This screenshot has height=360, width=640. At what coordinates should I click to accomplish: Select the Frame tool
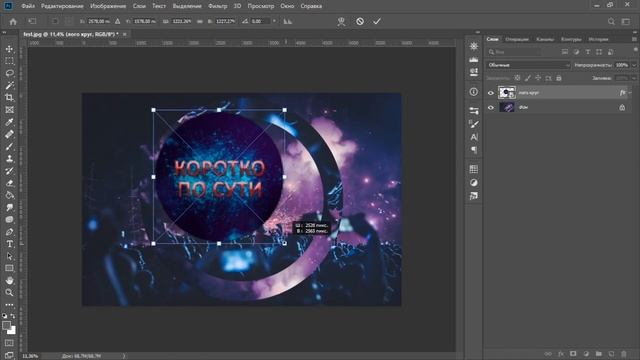(x=9, y=110)
